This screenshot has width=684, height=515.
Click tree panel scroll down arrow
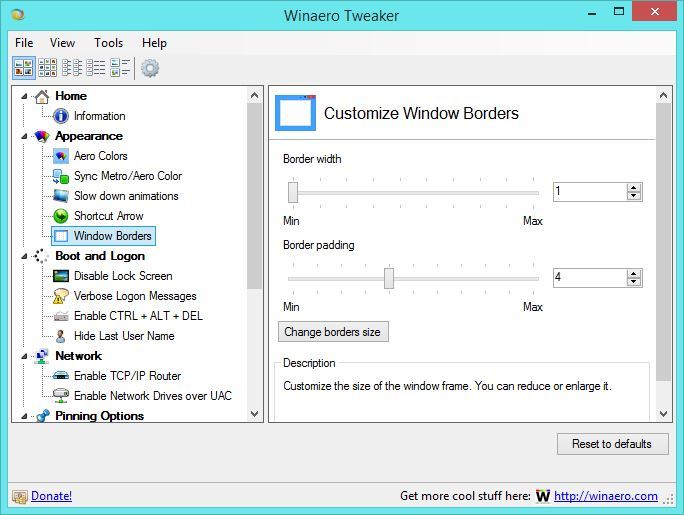pyautogui.click(x=255, y=413)
